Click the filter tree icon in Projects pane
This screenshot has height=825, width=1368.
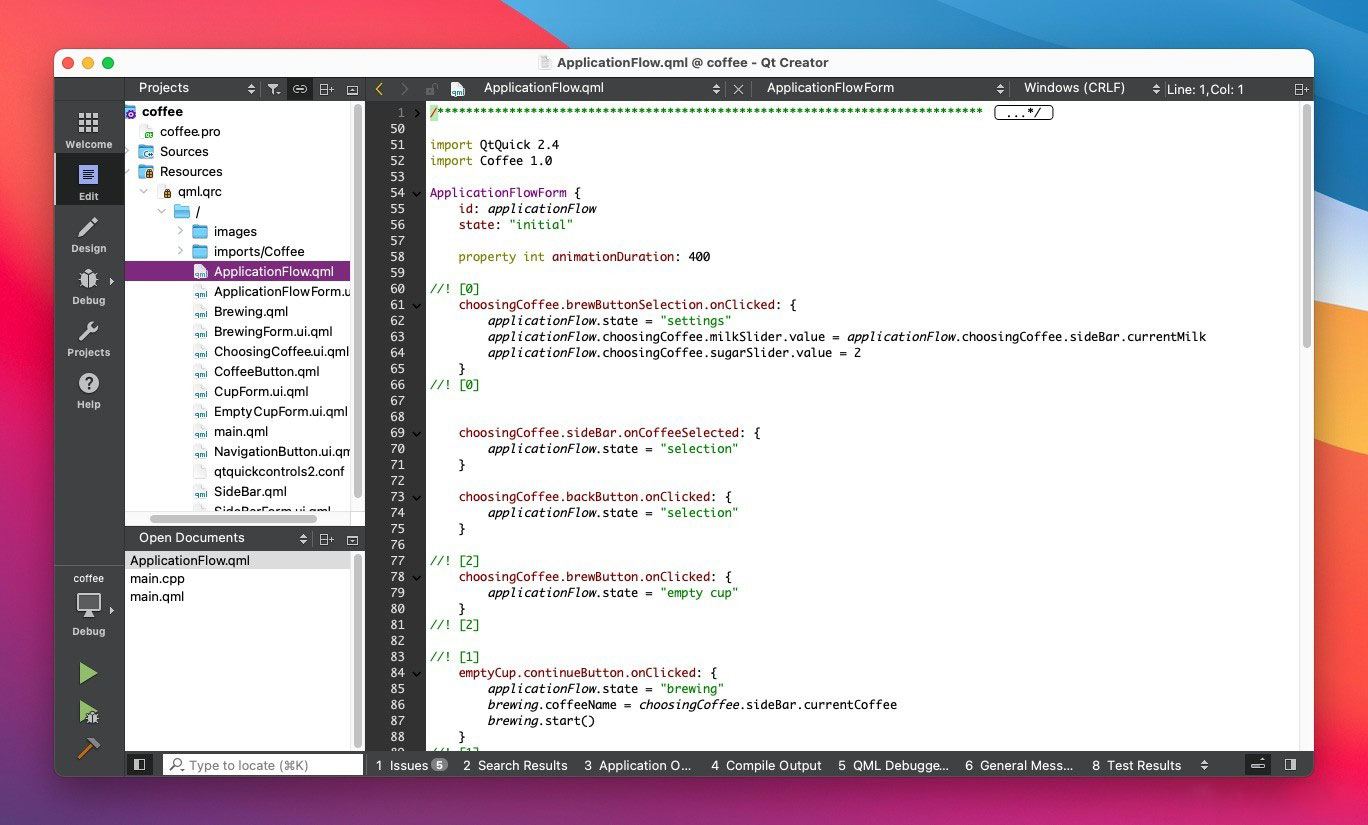click(x=274, y=89)
